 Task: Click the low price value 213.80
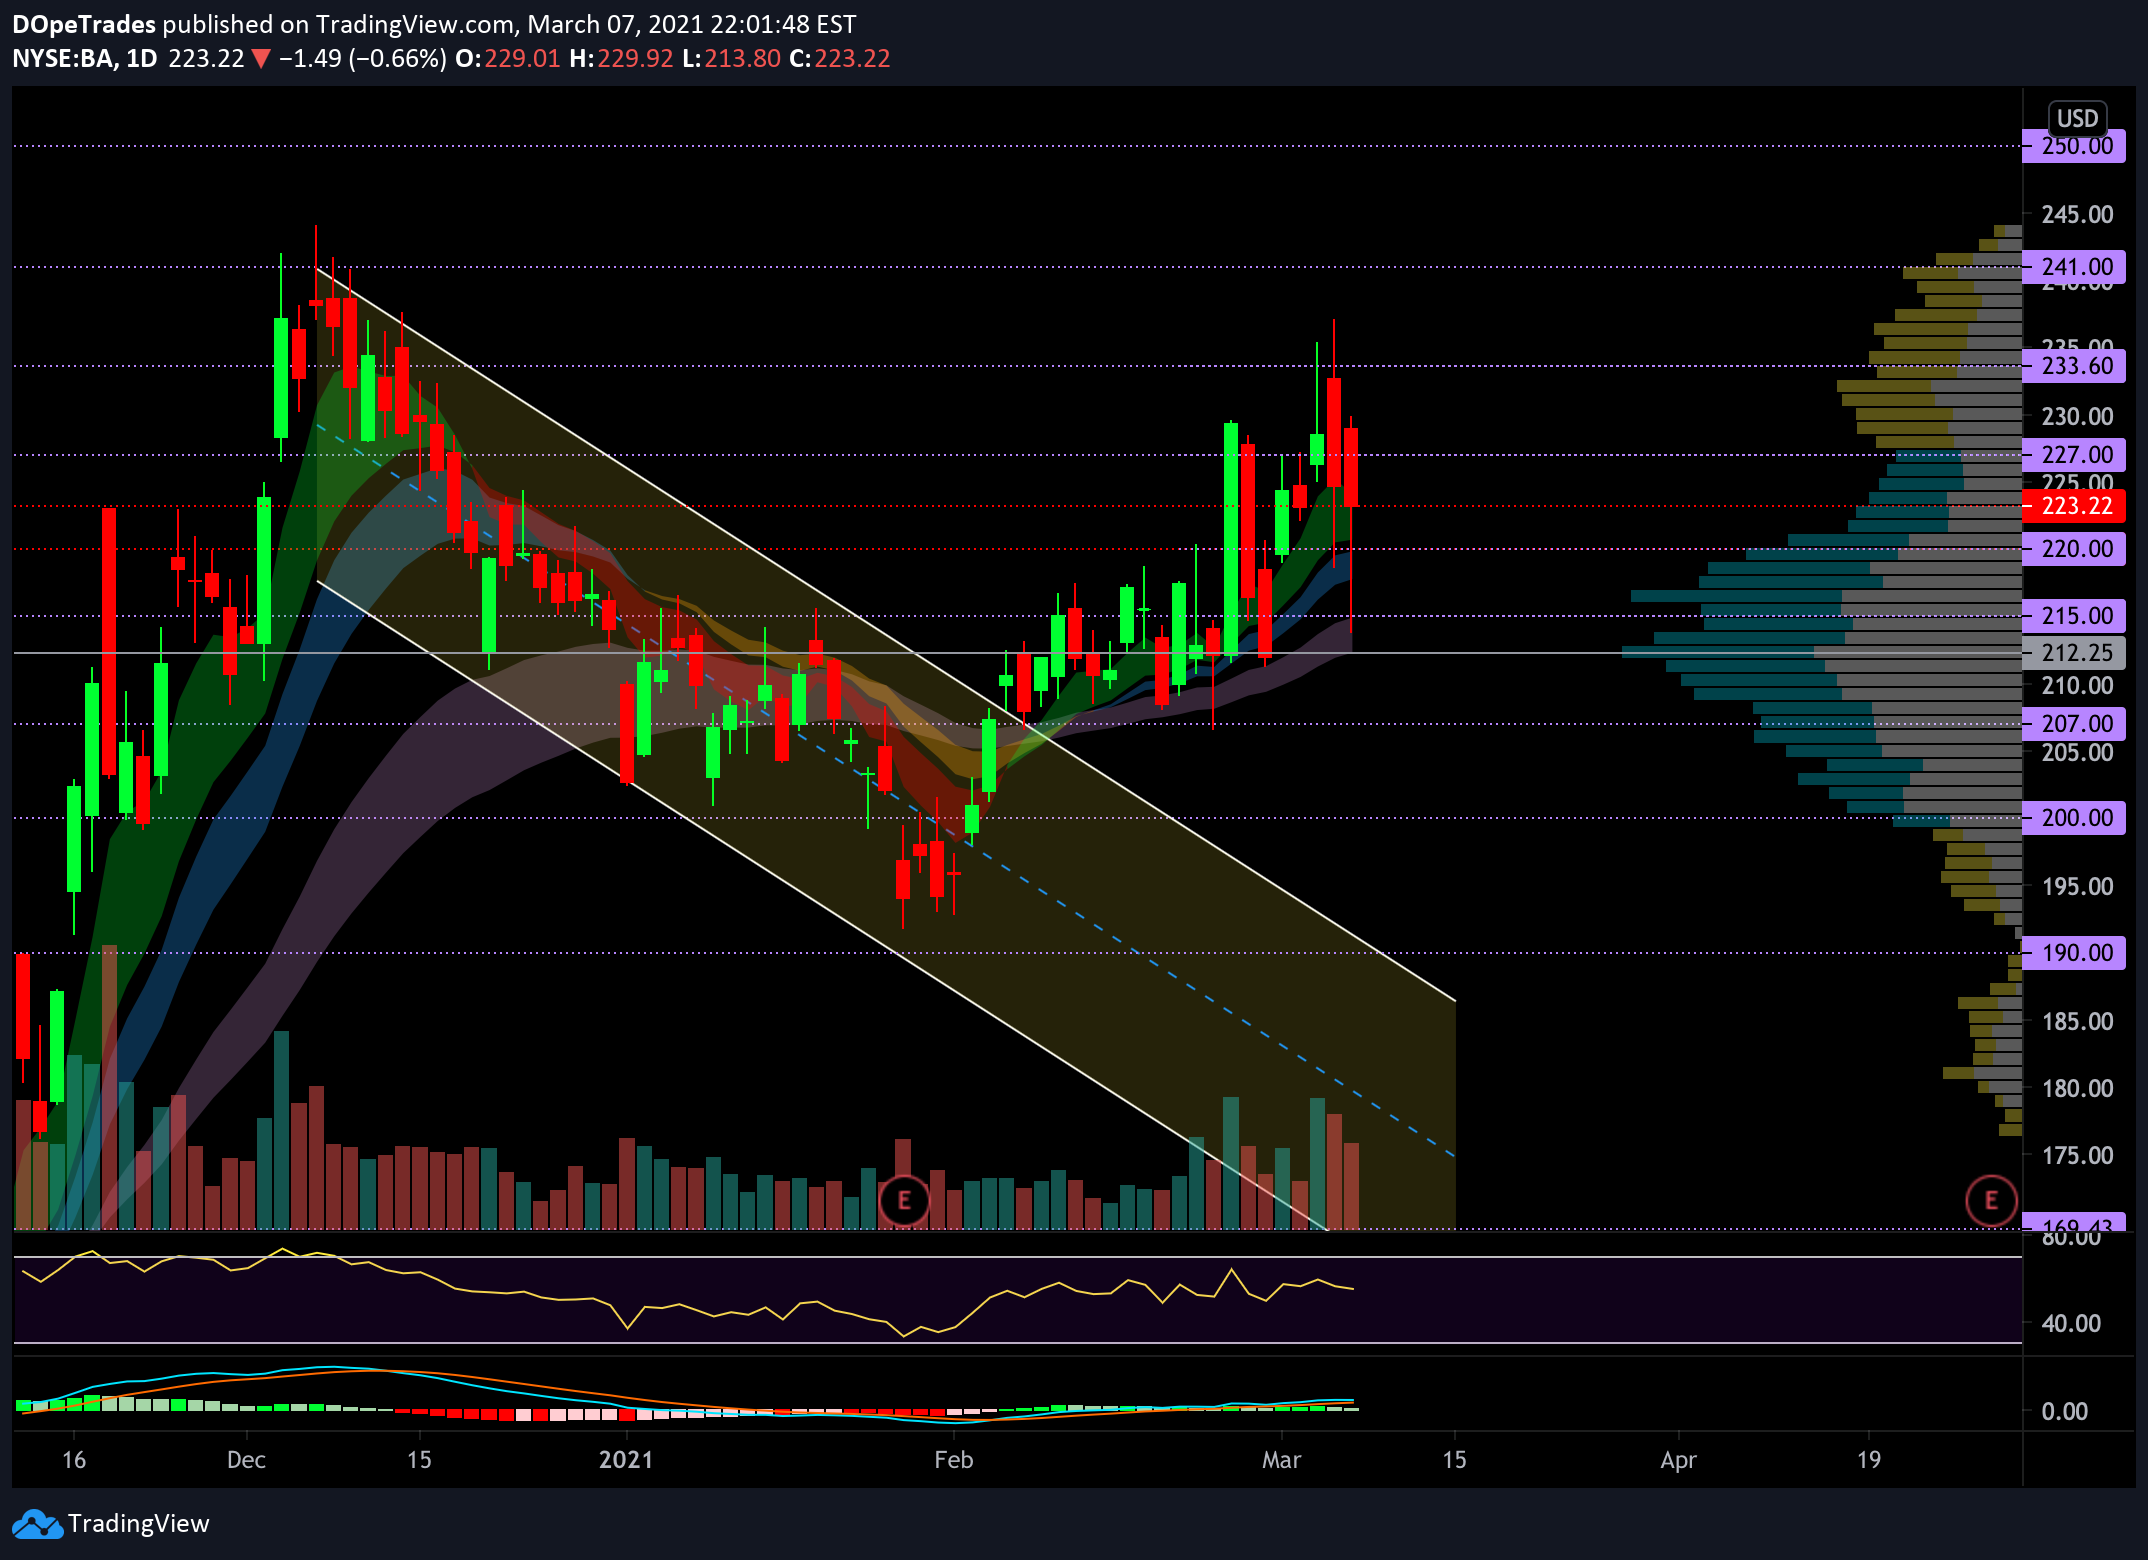click(742, 58)
